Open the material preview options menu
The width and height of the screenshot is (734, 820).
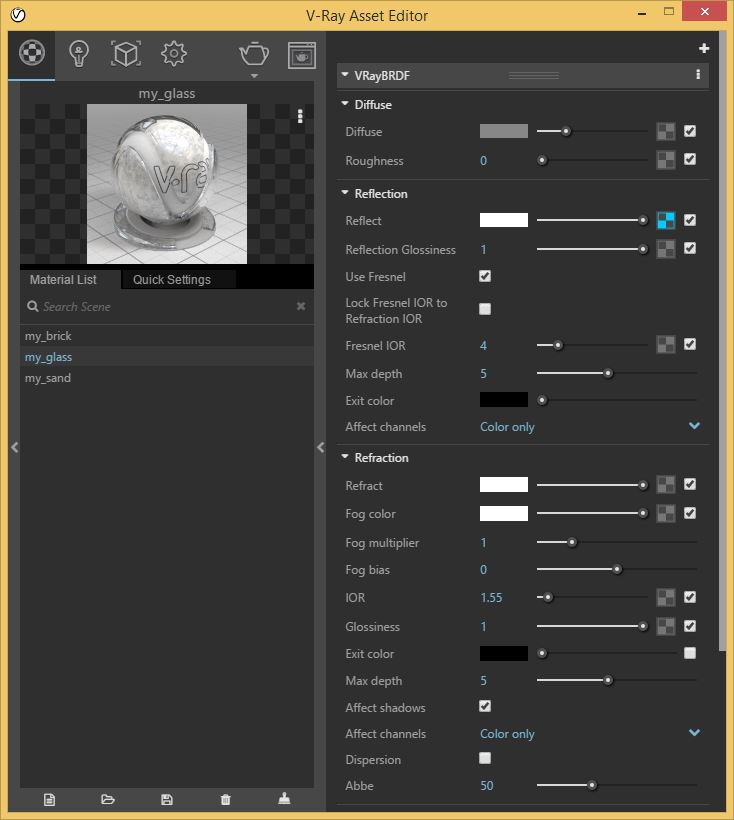(300, 116)
